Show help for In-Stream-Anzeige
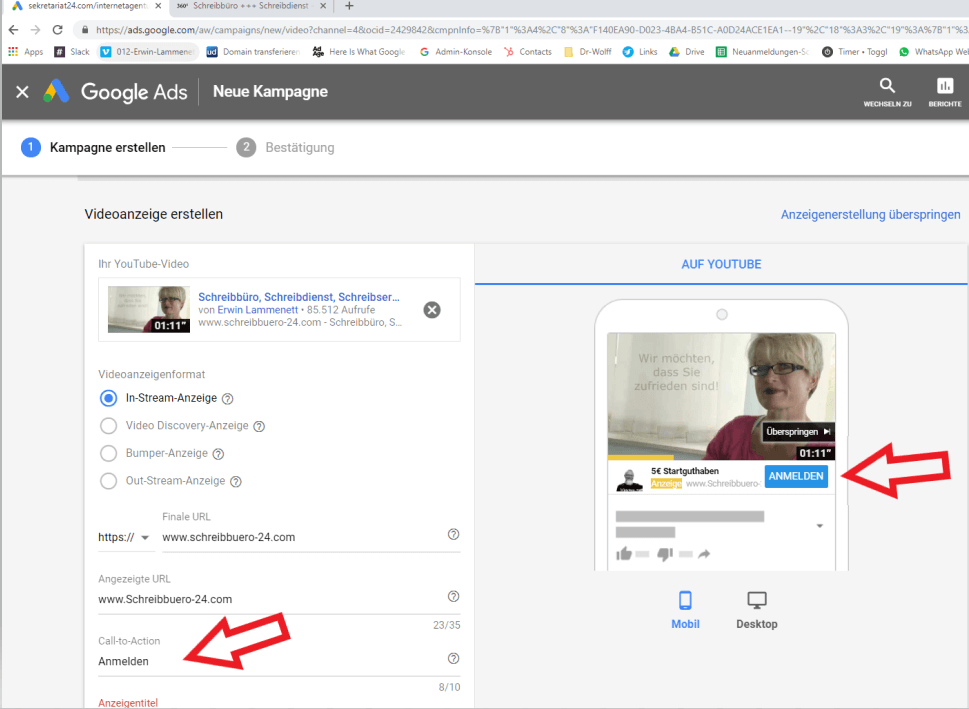969x709 pixels. point(227,399)
